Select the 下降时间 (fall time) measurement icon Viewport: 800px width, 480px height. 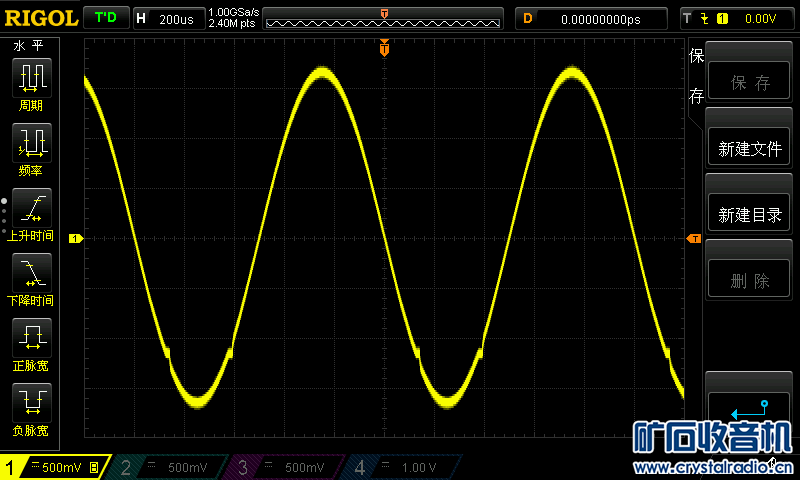pos(32,272)
